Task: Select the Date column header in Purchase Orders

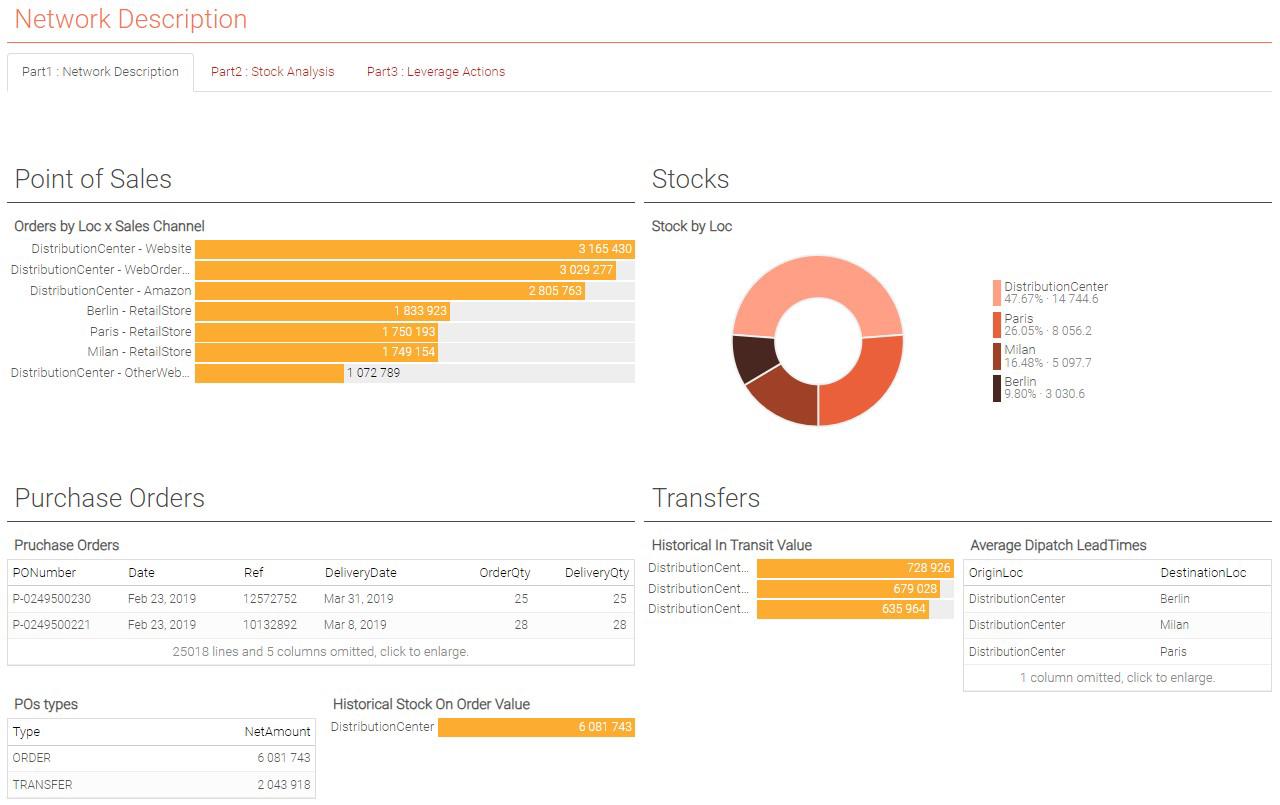Action: pos(141,572)
